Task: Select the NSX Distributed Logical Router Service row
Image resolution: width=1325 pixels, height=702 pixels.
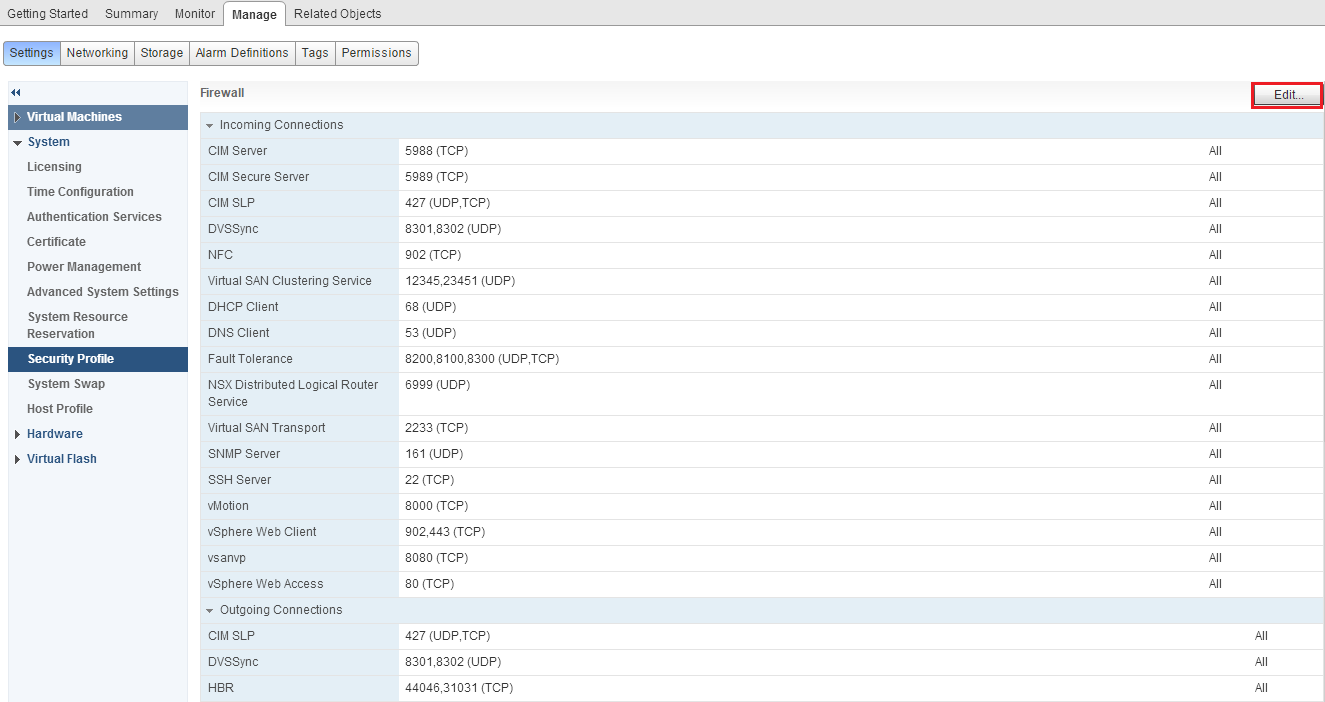Action: coord(761,393)
